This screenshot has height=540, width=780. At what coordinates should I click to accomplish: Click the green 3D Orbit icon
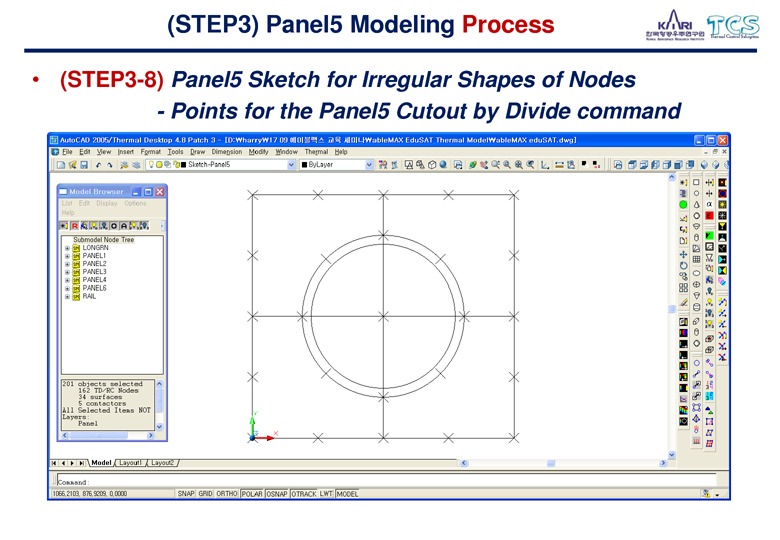coord(472,165)
